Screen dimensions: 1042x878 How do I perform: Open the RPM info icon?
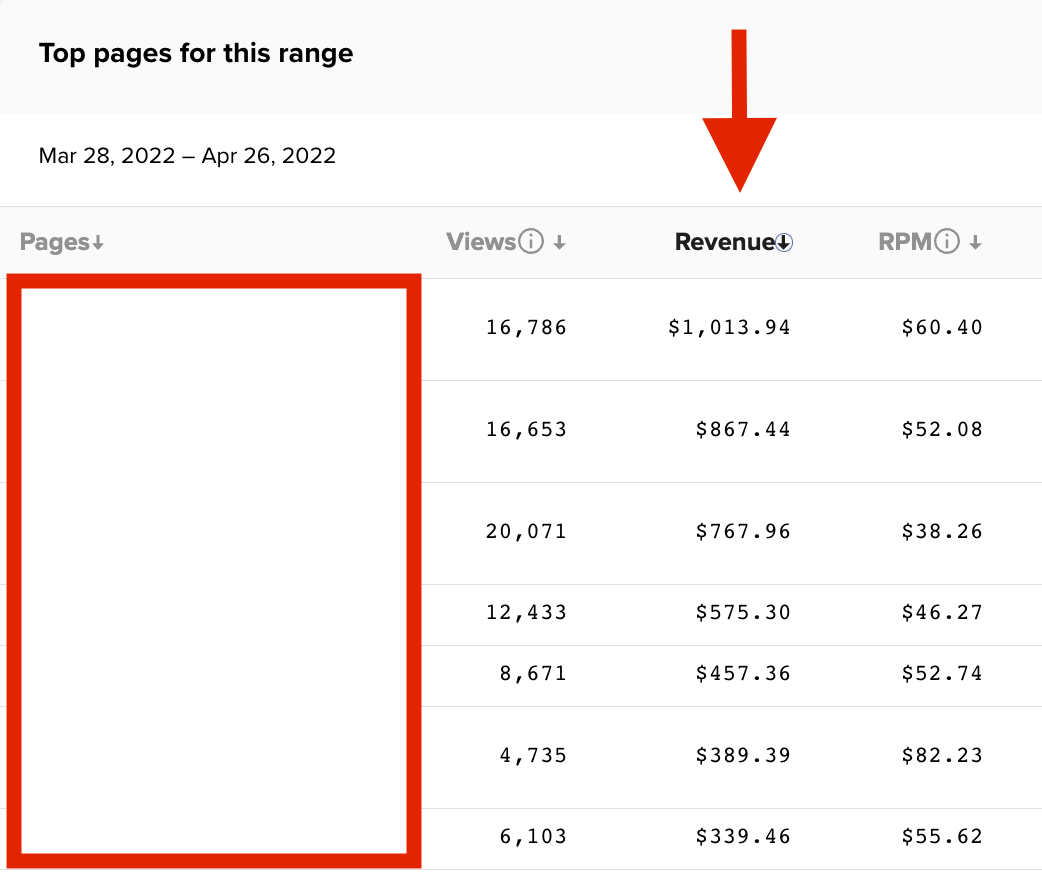(947, 241)
